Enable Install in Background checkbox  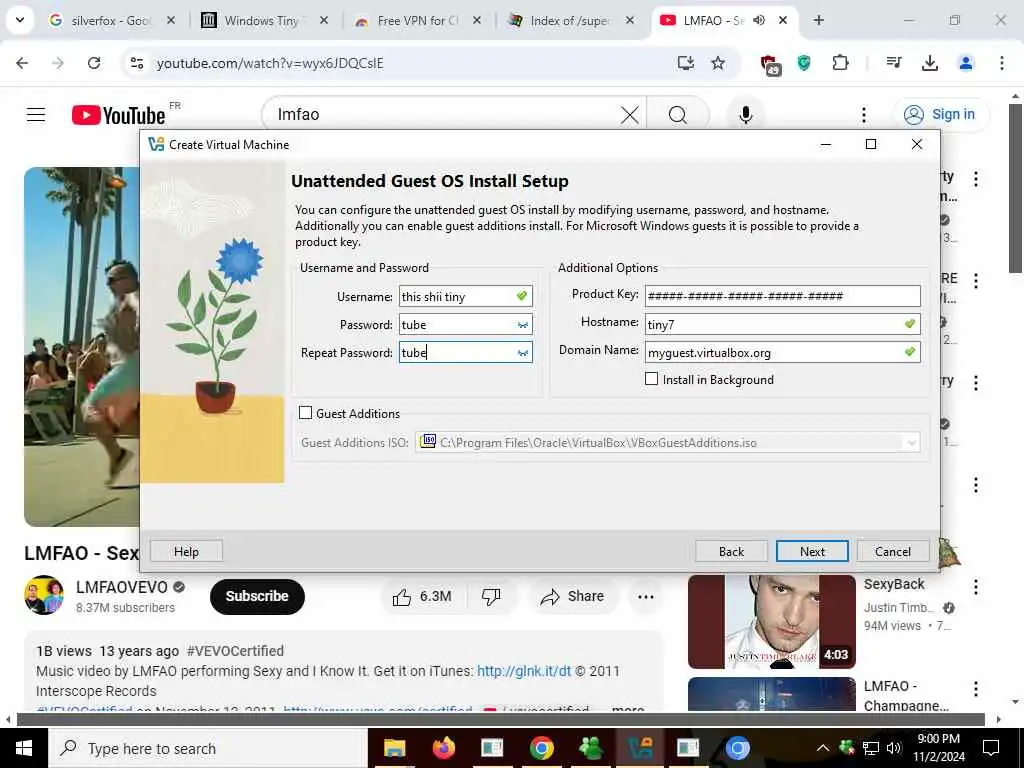click(x=651, y=379)
